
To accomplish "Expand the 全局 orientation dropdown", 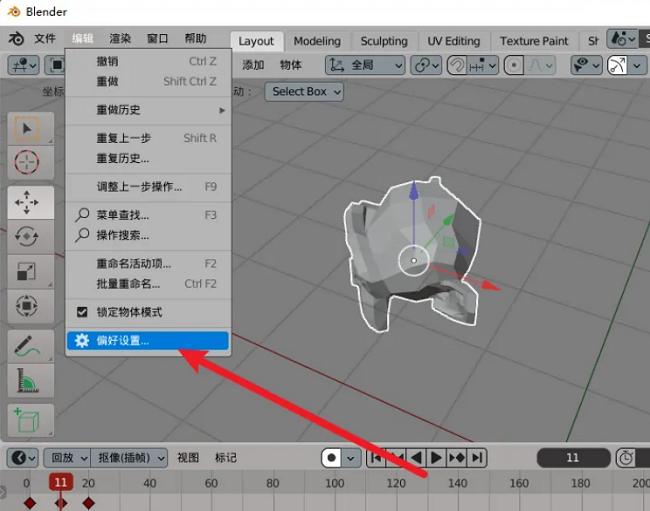I will (366, 65).
